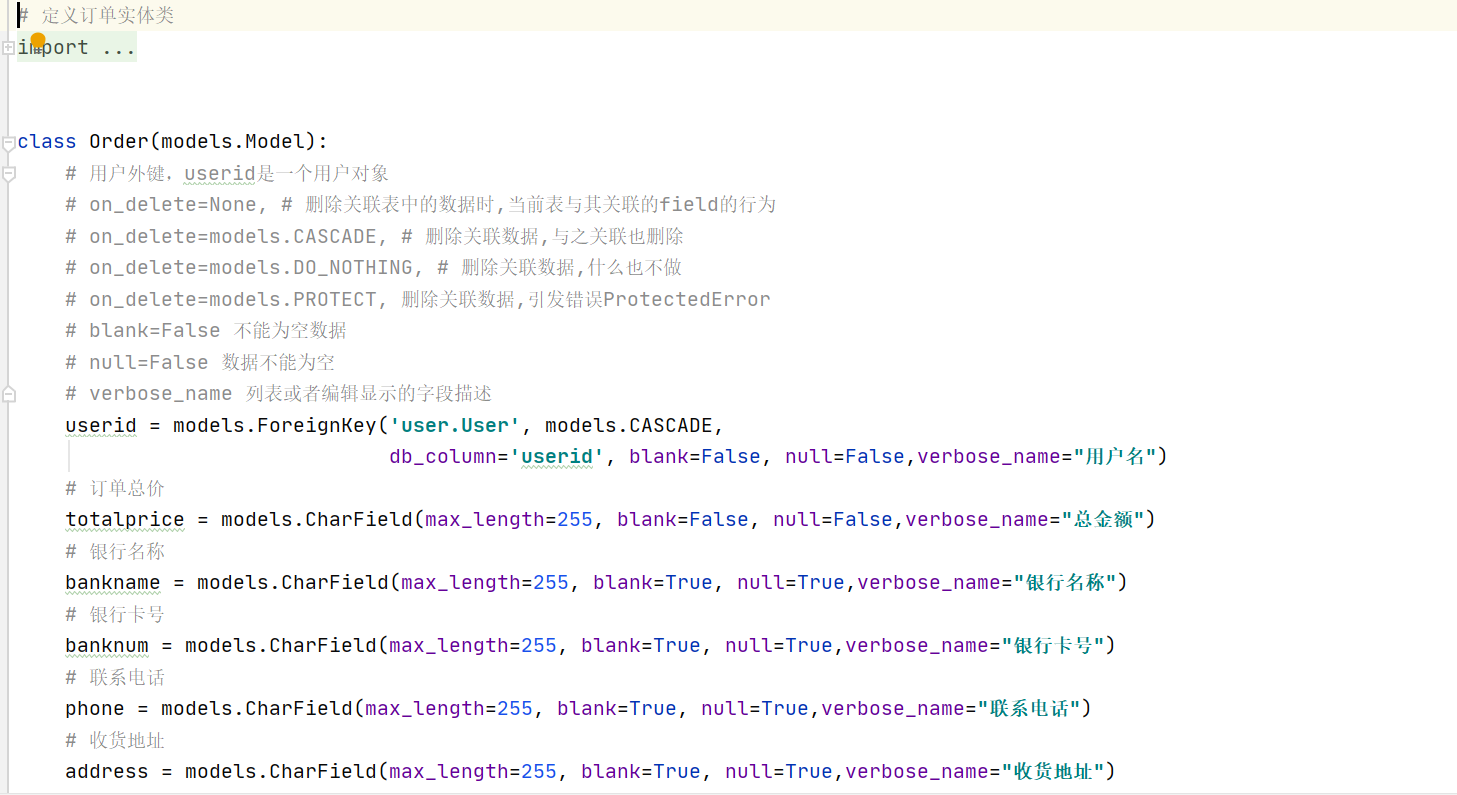Click fold end marker beside verbose_name comment
The image size is (1457, 795).
click(x=8, y=394)
